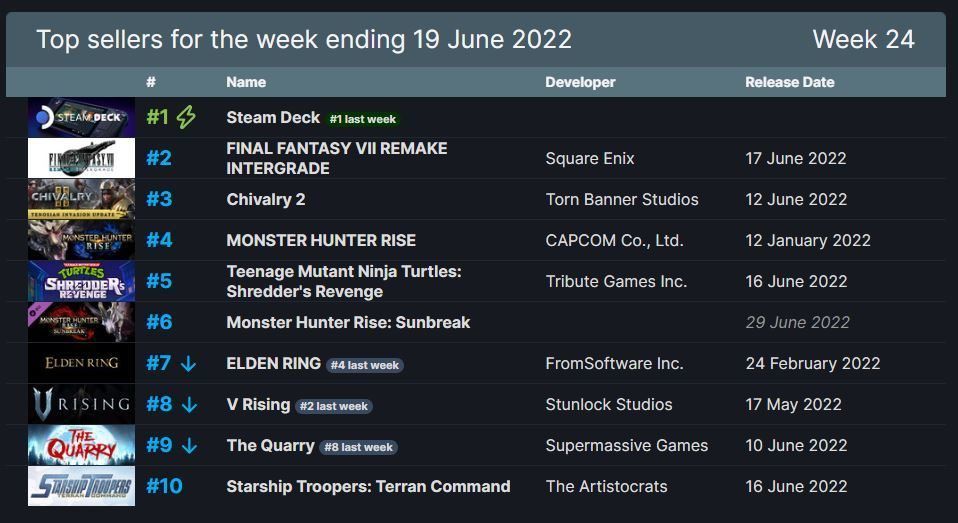Open MONSTER HUNTER RISE game link
Viewport: 958px width, 523px height.
[x=321, y=240]
